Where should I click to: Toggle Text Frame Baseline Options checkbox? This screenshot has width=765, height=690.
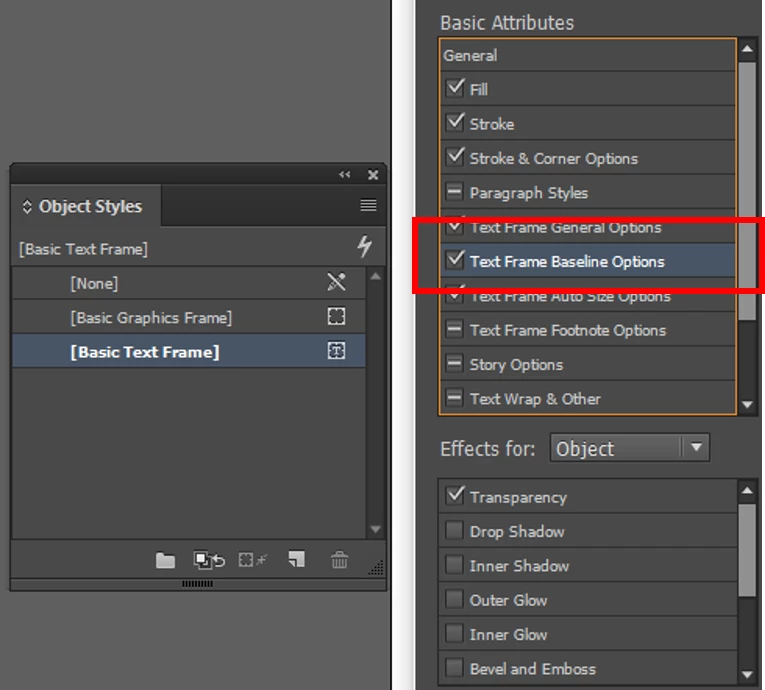[x=455, y=260]
